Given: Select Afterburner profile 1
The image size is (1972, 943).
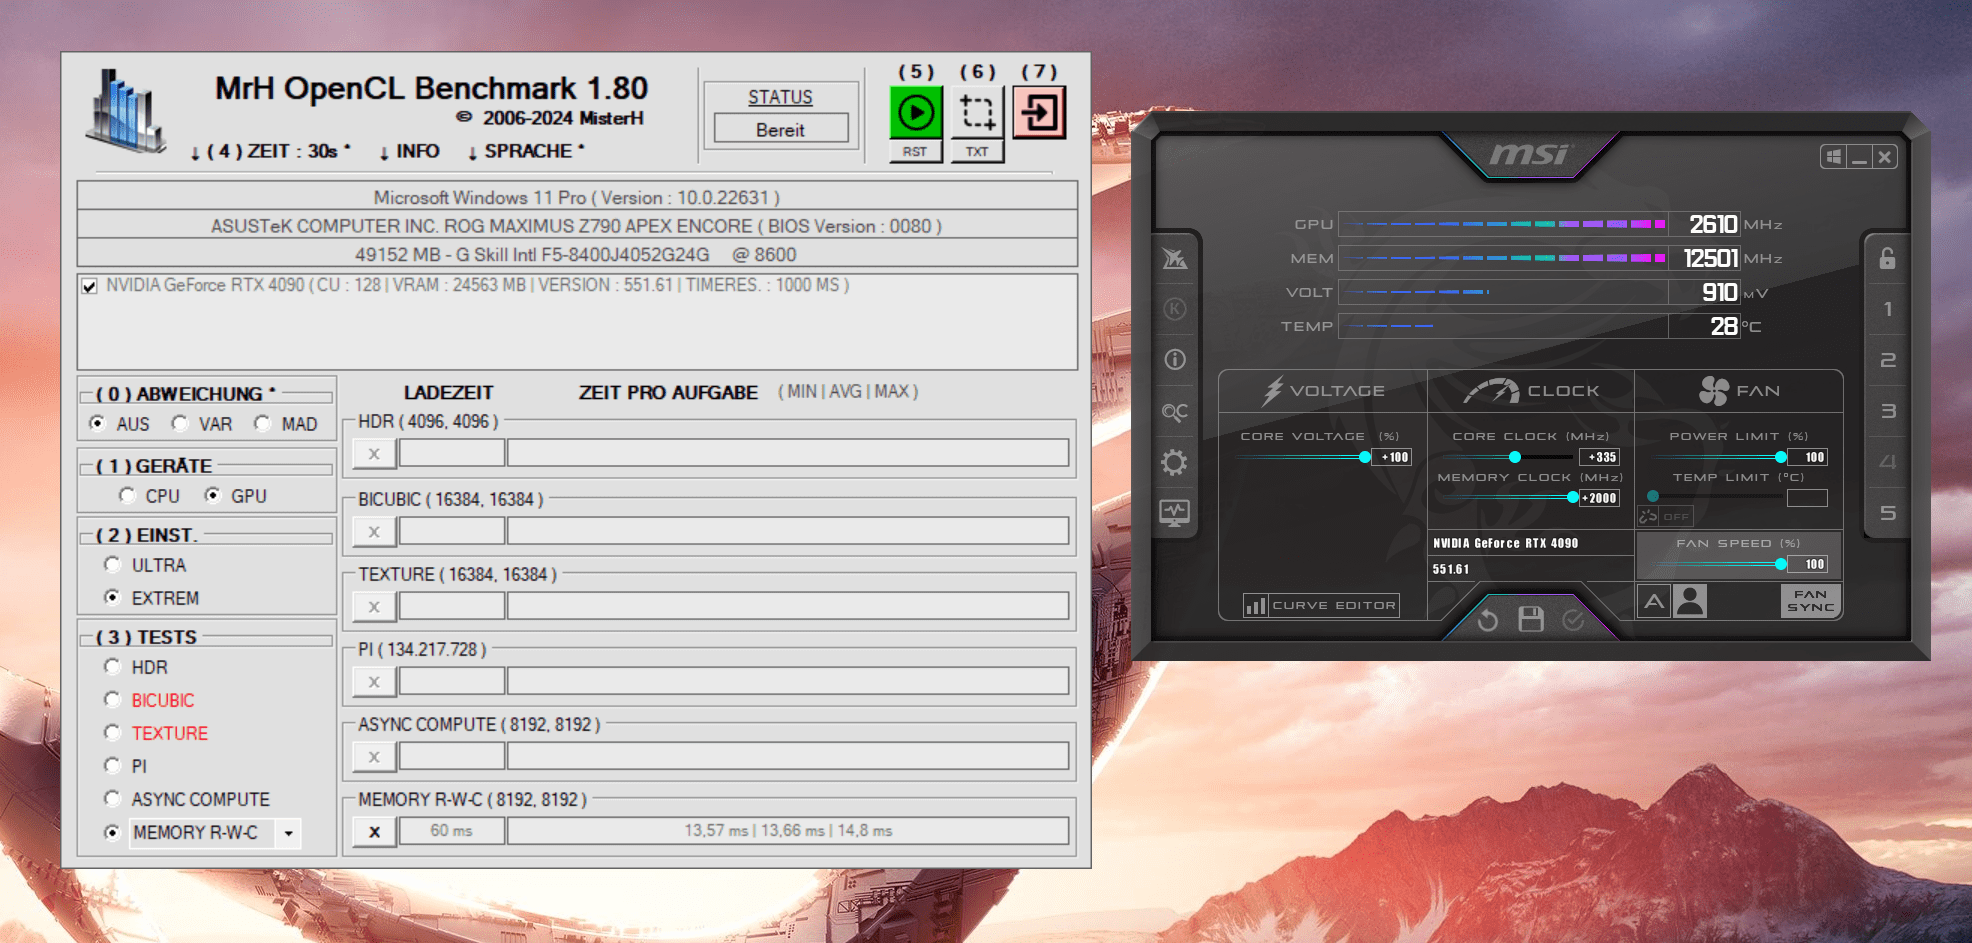Looking at the screenshot, I should [x=1887, y=309].
